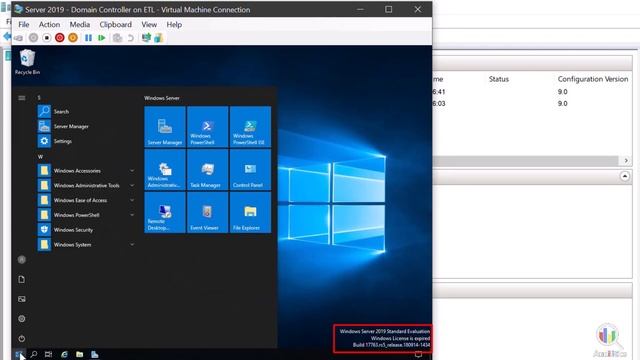Expand the Windows Ease of Access folder
Screen dimensions: 640x360
86,200
